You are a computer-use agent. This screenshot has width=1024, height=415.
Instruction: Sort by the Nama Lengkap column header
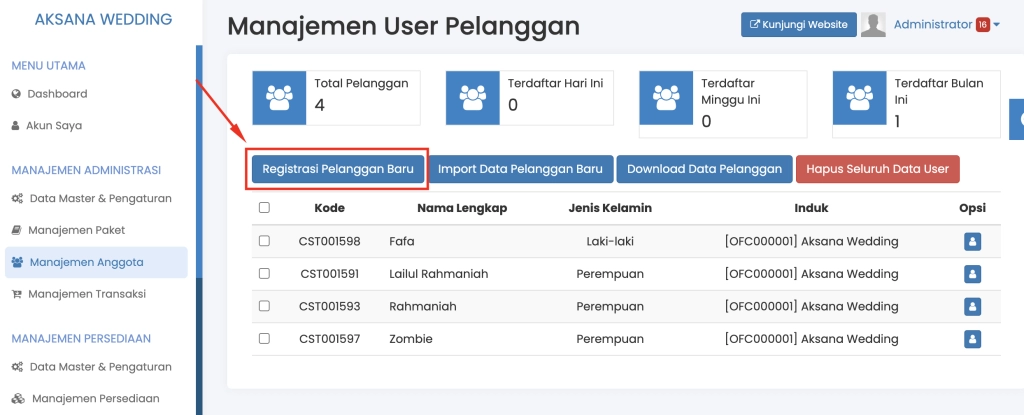coord(462,208)
